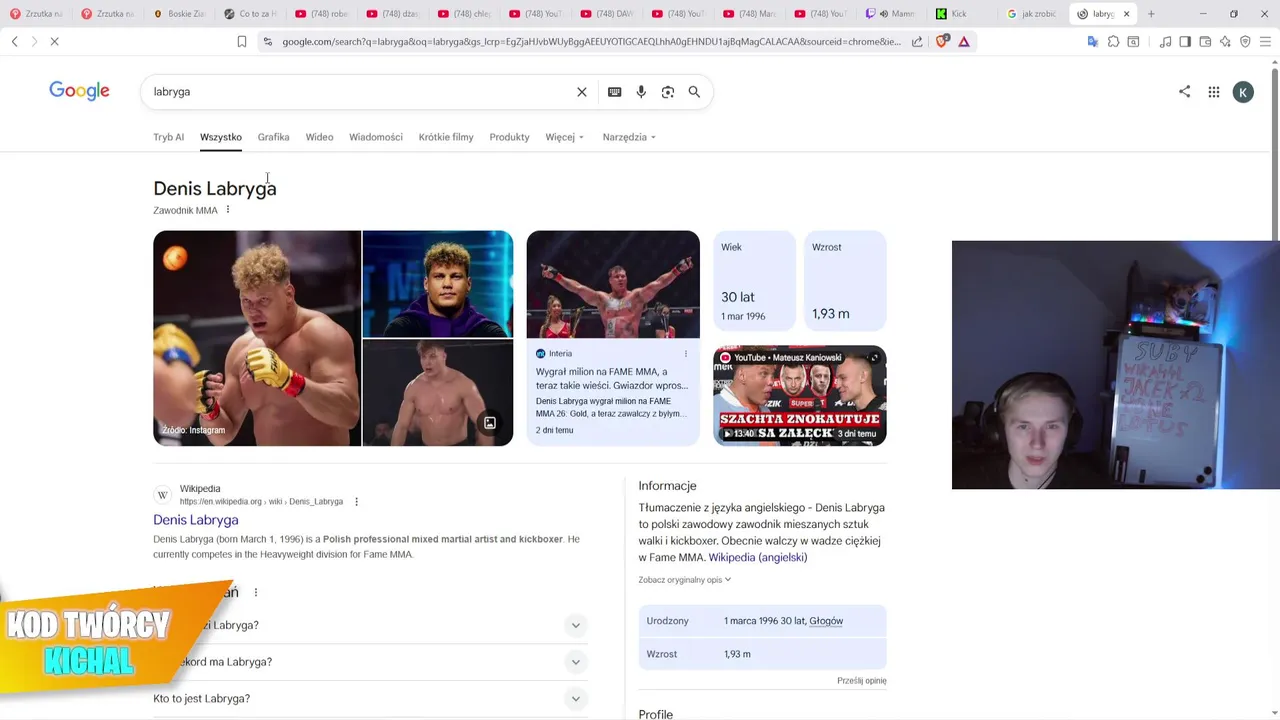Open the browser hamburger menu
This screenshot has width=1280, height=720.
[1265, 41]
